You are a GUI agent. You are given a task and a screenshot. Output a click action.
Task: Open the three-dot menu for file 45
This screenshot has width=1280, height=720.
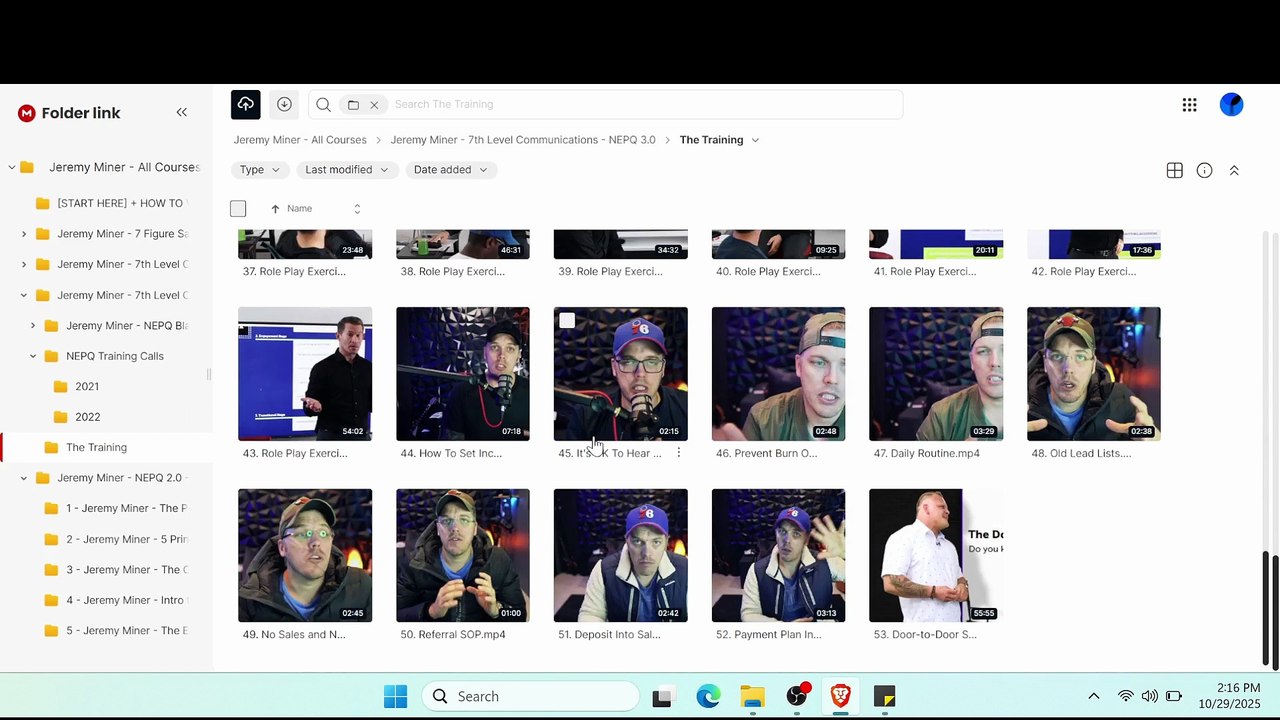(x=679, y=453)
